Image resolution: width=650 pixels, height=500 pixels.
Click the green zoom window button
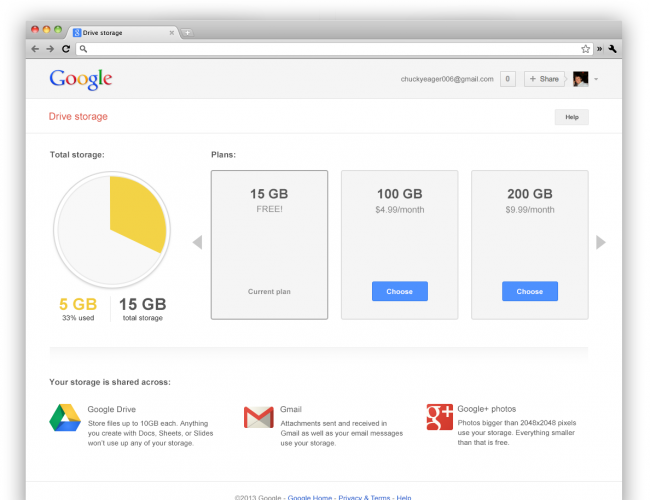pyautogui.click(x=58, y=29)
